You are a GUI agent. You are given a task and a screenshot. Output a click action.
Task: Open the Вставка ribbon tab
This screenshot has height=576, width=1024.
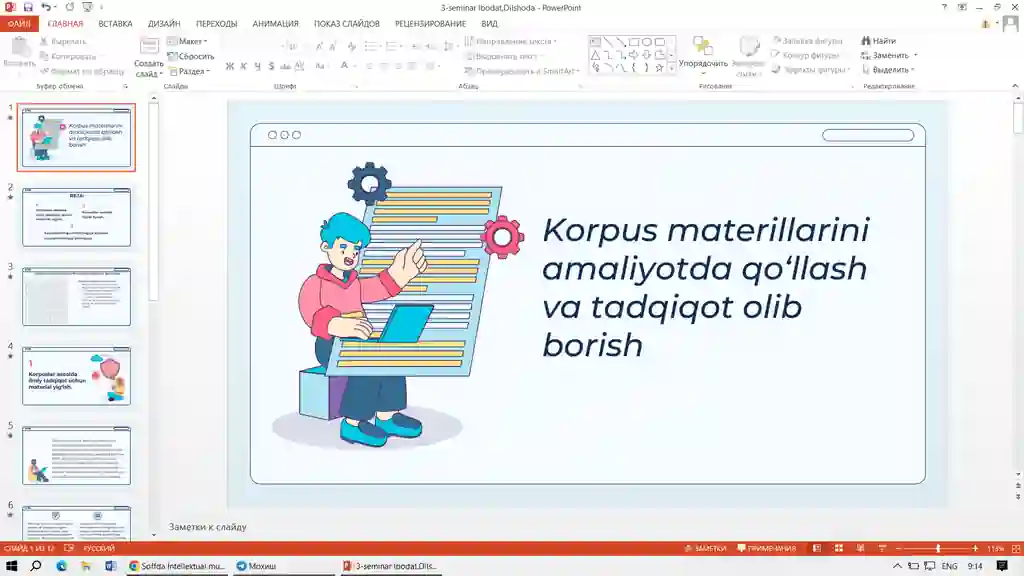tap(115, 23)
